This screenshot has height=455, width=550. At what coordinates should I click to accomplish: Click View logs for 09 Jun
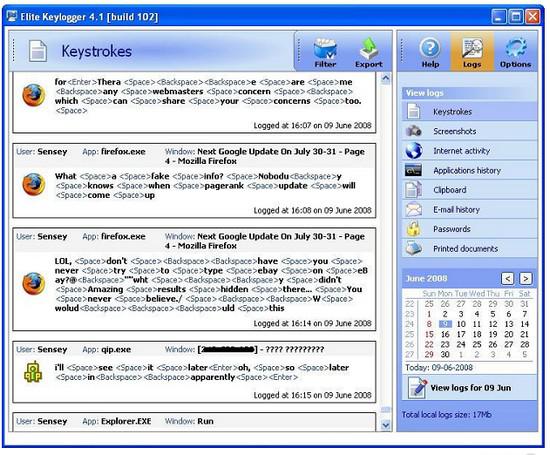469,388
